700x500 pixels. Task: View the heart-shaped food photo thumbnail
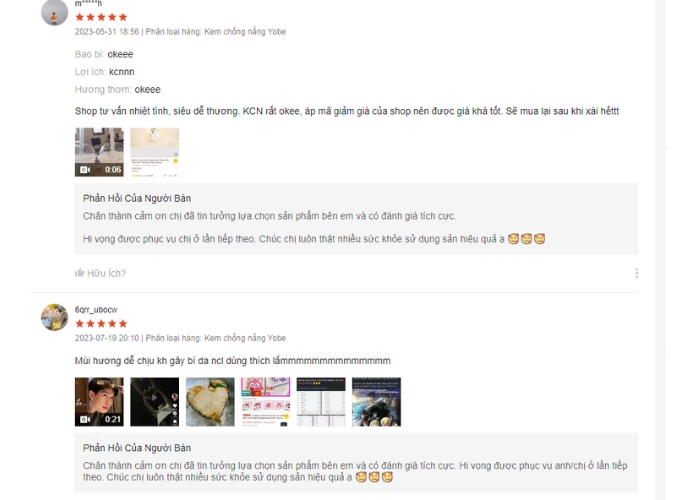click(x=210, y=402)
